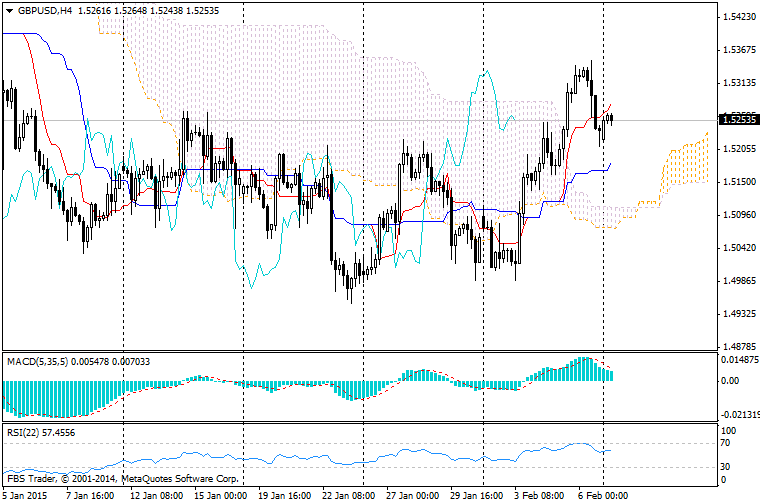Select the 1.51500 price axis label
This screenshot has height=504, width=760.
pos(736,182)
